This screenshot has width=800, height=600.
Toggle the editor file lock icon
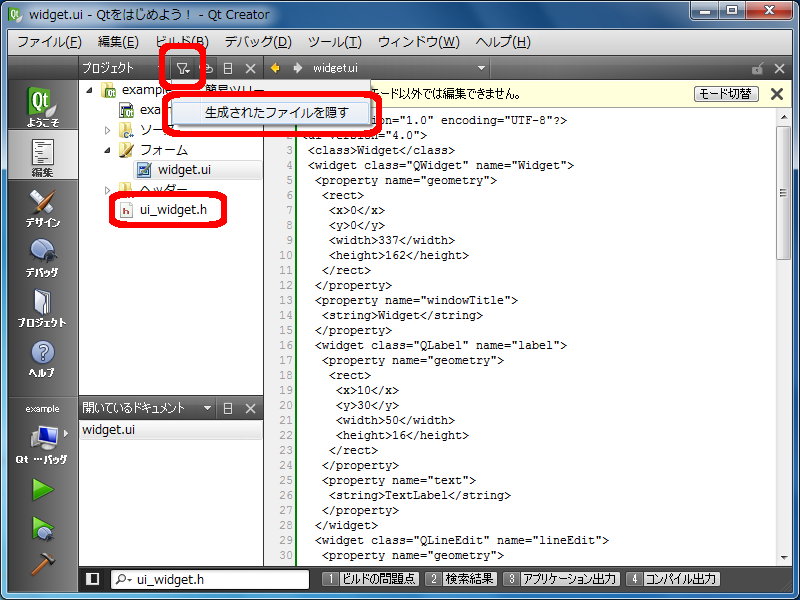[758, 68]
